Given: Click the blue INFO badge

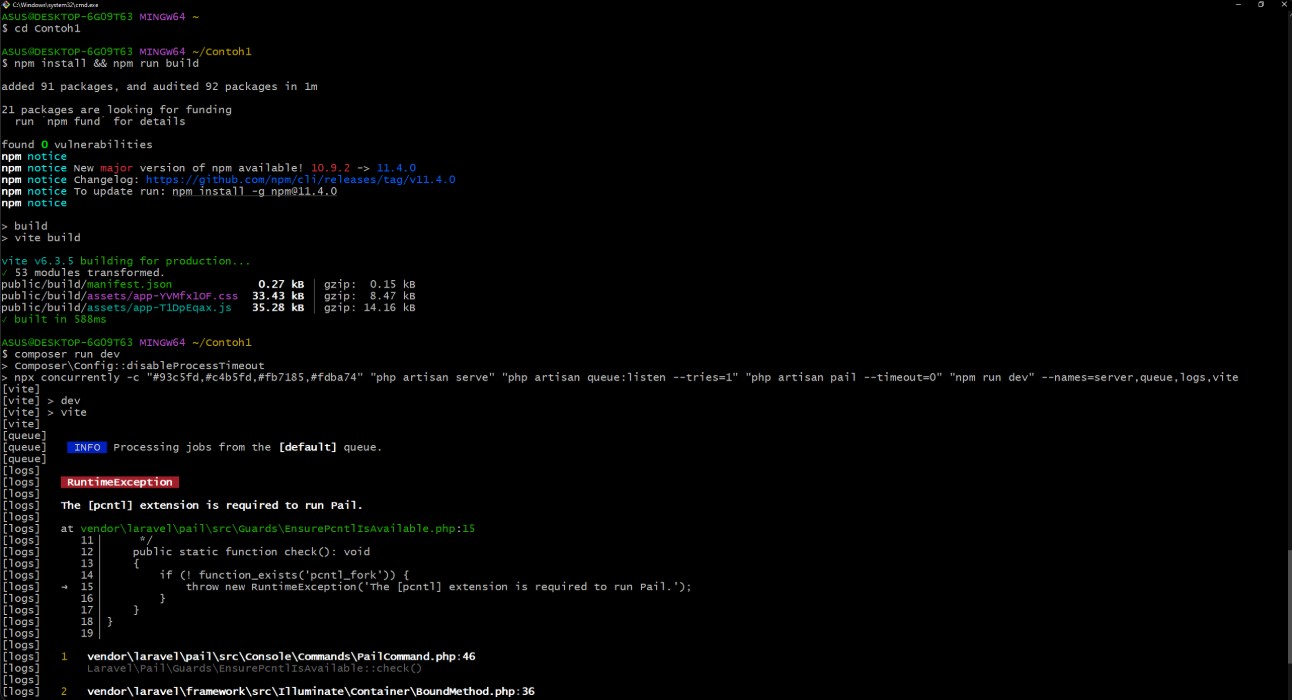Looking at the screenshot, I should point(87,447).
